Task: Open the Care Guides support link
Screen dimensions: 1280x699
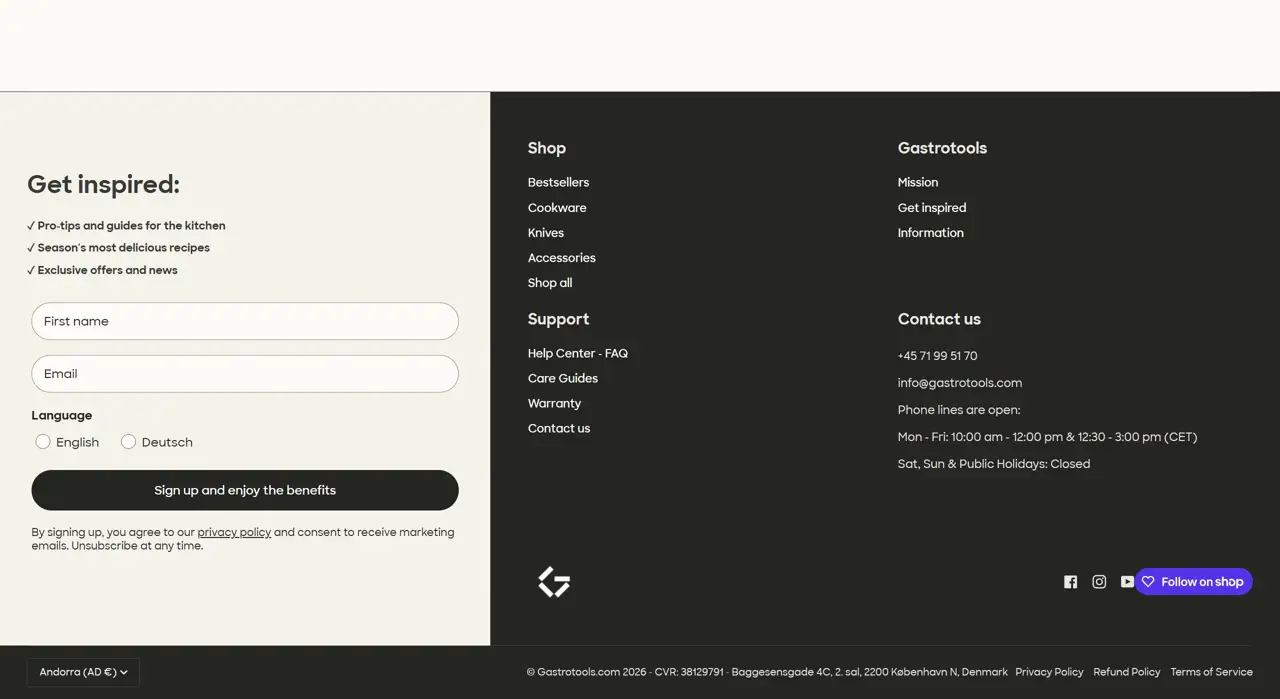Action: [563, 378]
